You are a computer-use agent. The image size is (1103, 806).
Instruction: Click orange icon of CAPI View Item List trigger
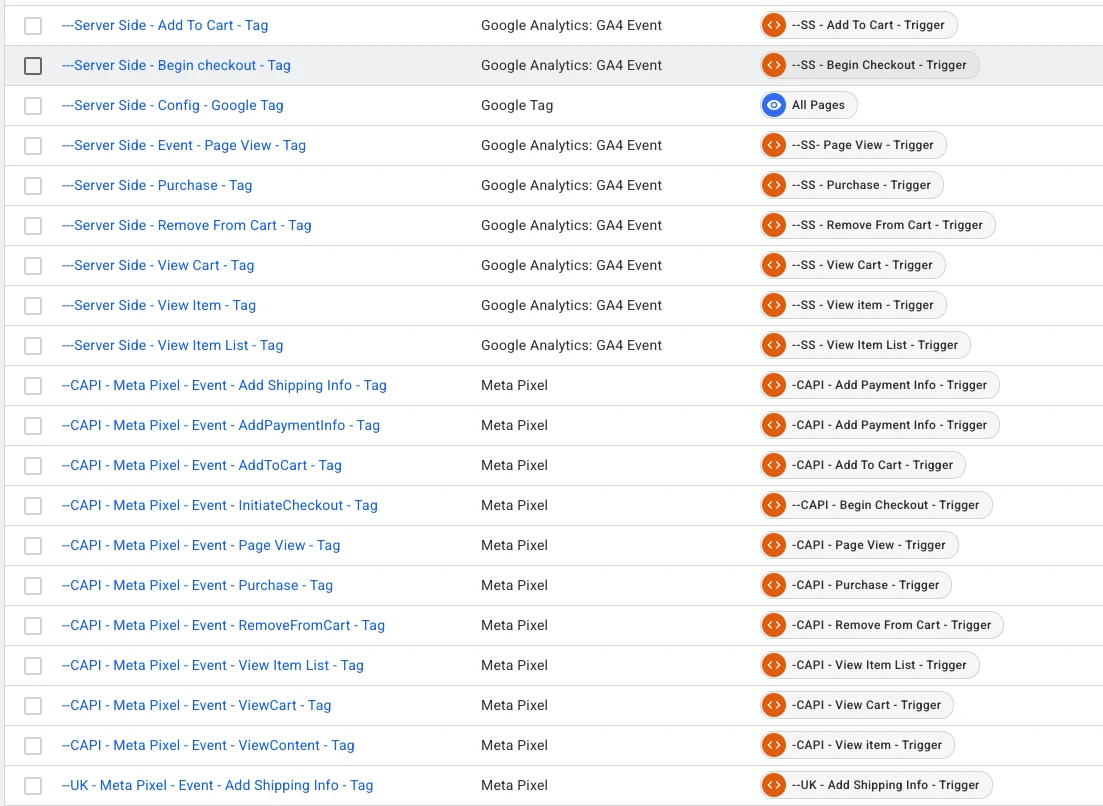coord(774,665)
